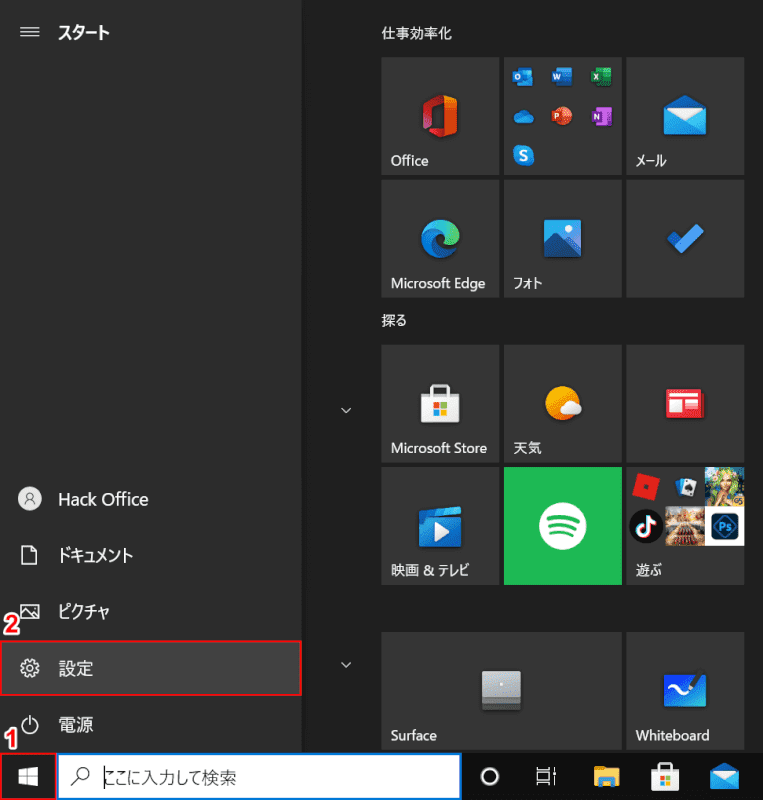Launch Excel from the Office folder tile
The image size is (763, 800).
click(x=601, y=77)
